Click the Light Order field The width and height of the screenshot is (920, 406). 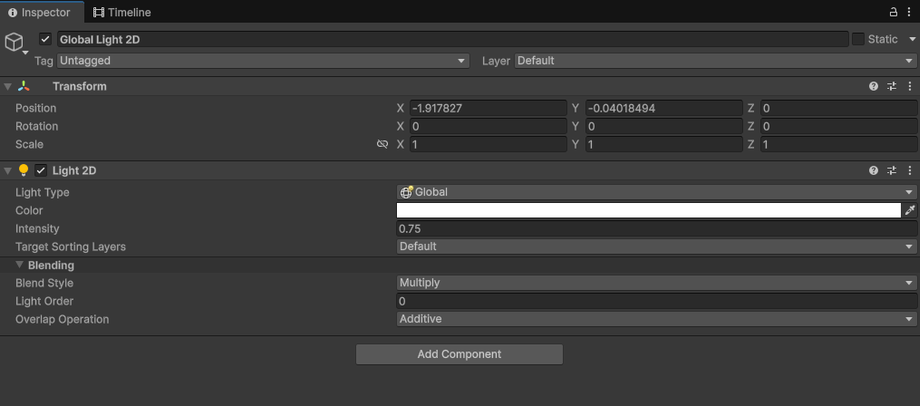coord(657,302)
